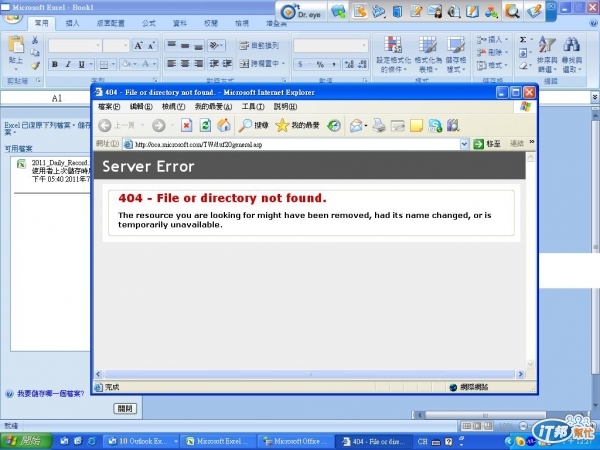
Task: Toggle top vertical alignment in Excel
Action: [171, 46]
